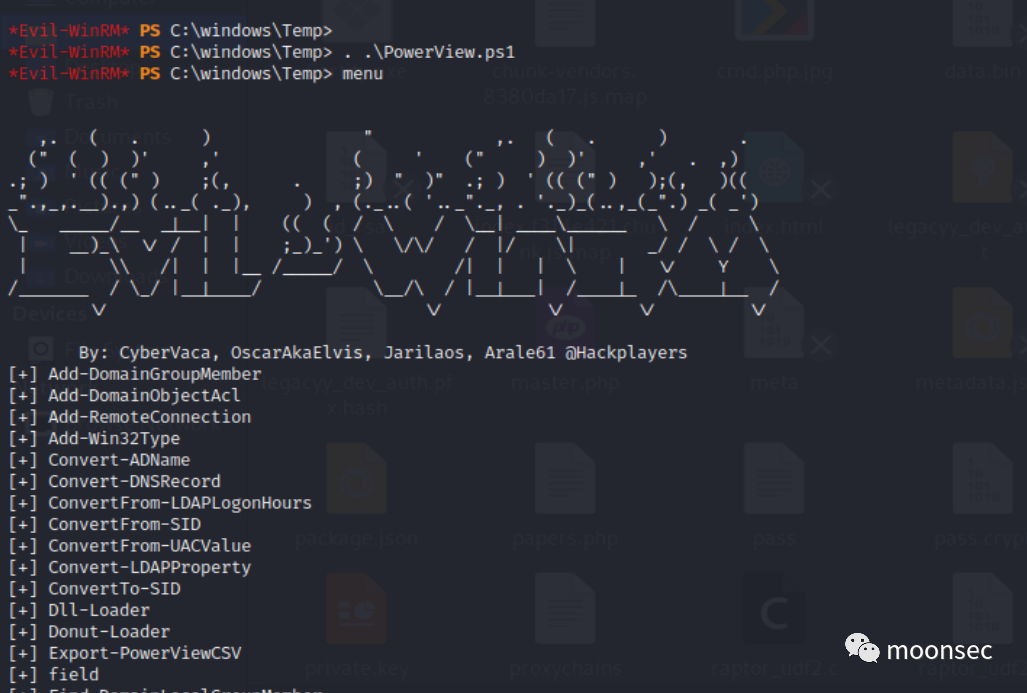
Task: Select the proxychains file icon behind terminal
Action: 565,609
